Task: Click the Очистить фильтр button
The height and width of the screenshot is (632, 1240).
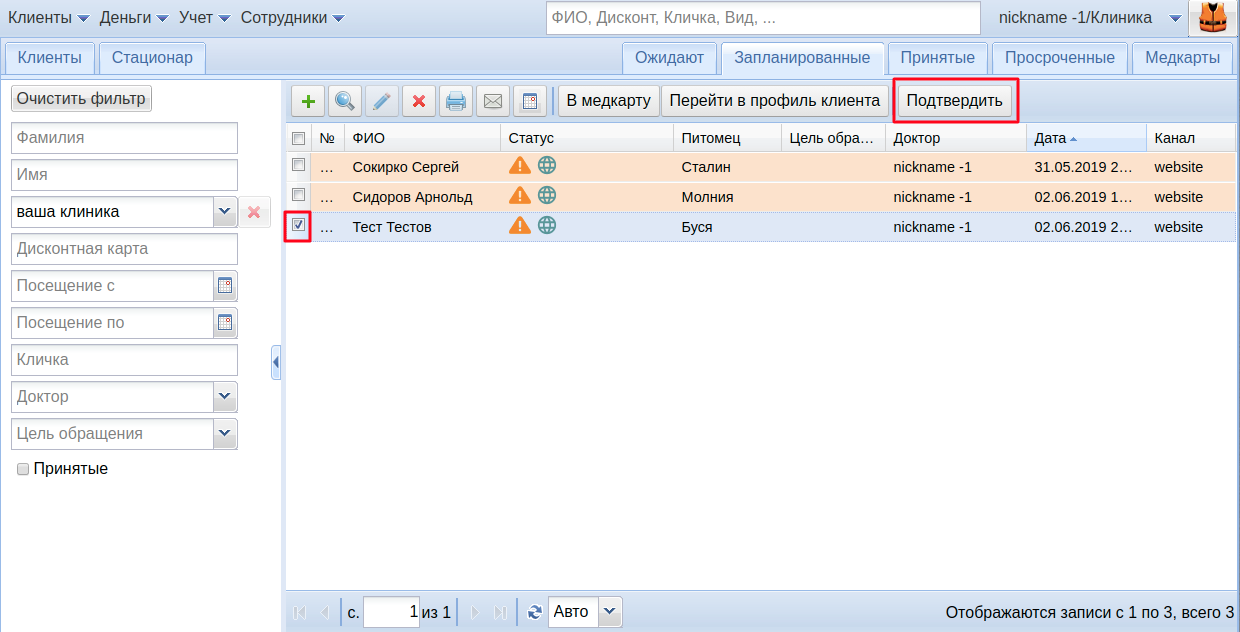Action: tap(81, 99)
